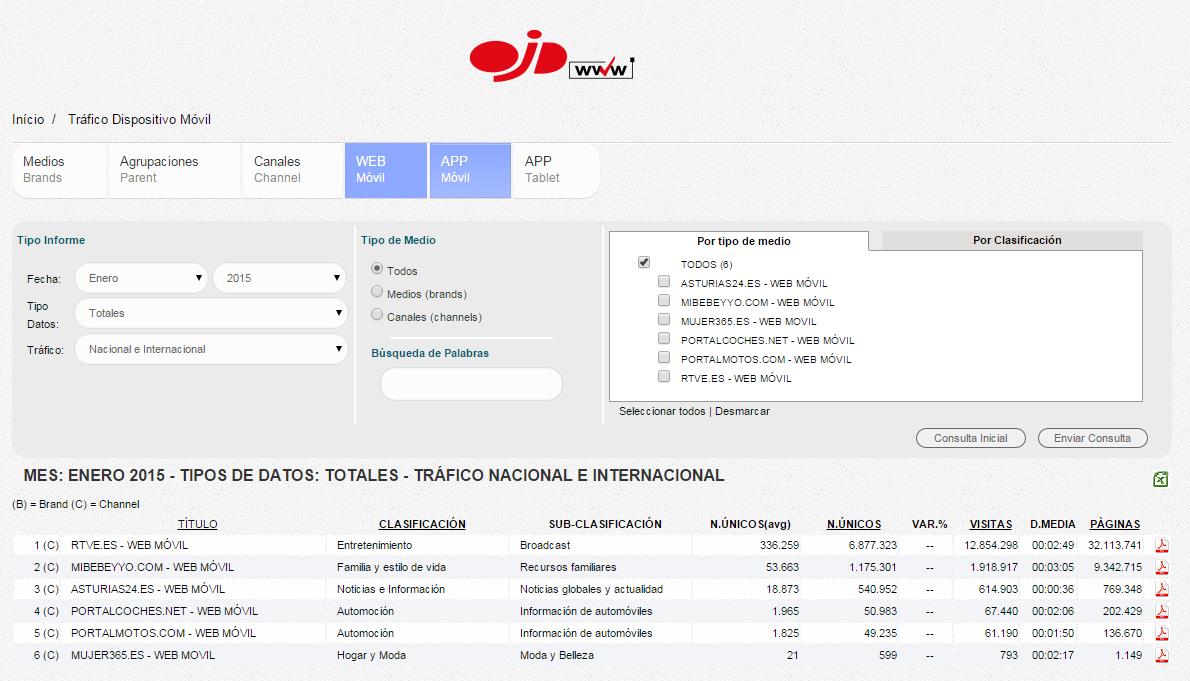The image size is (1190, 681).
Task: Click PORTALMOTOS.COM - WEB MÓVIL table title
Action: (163, 633)
